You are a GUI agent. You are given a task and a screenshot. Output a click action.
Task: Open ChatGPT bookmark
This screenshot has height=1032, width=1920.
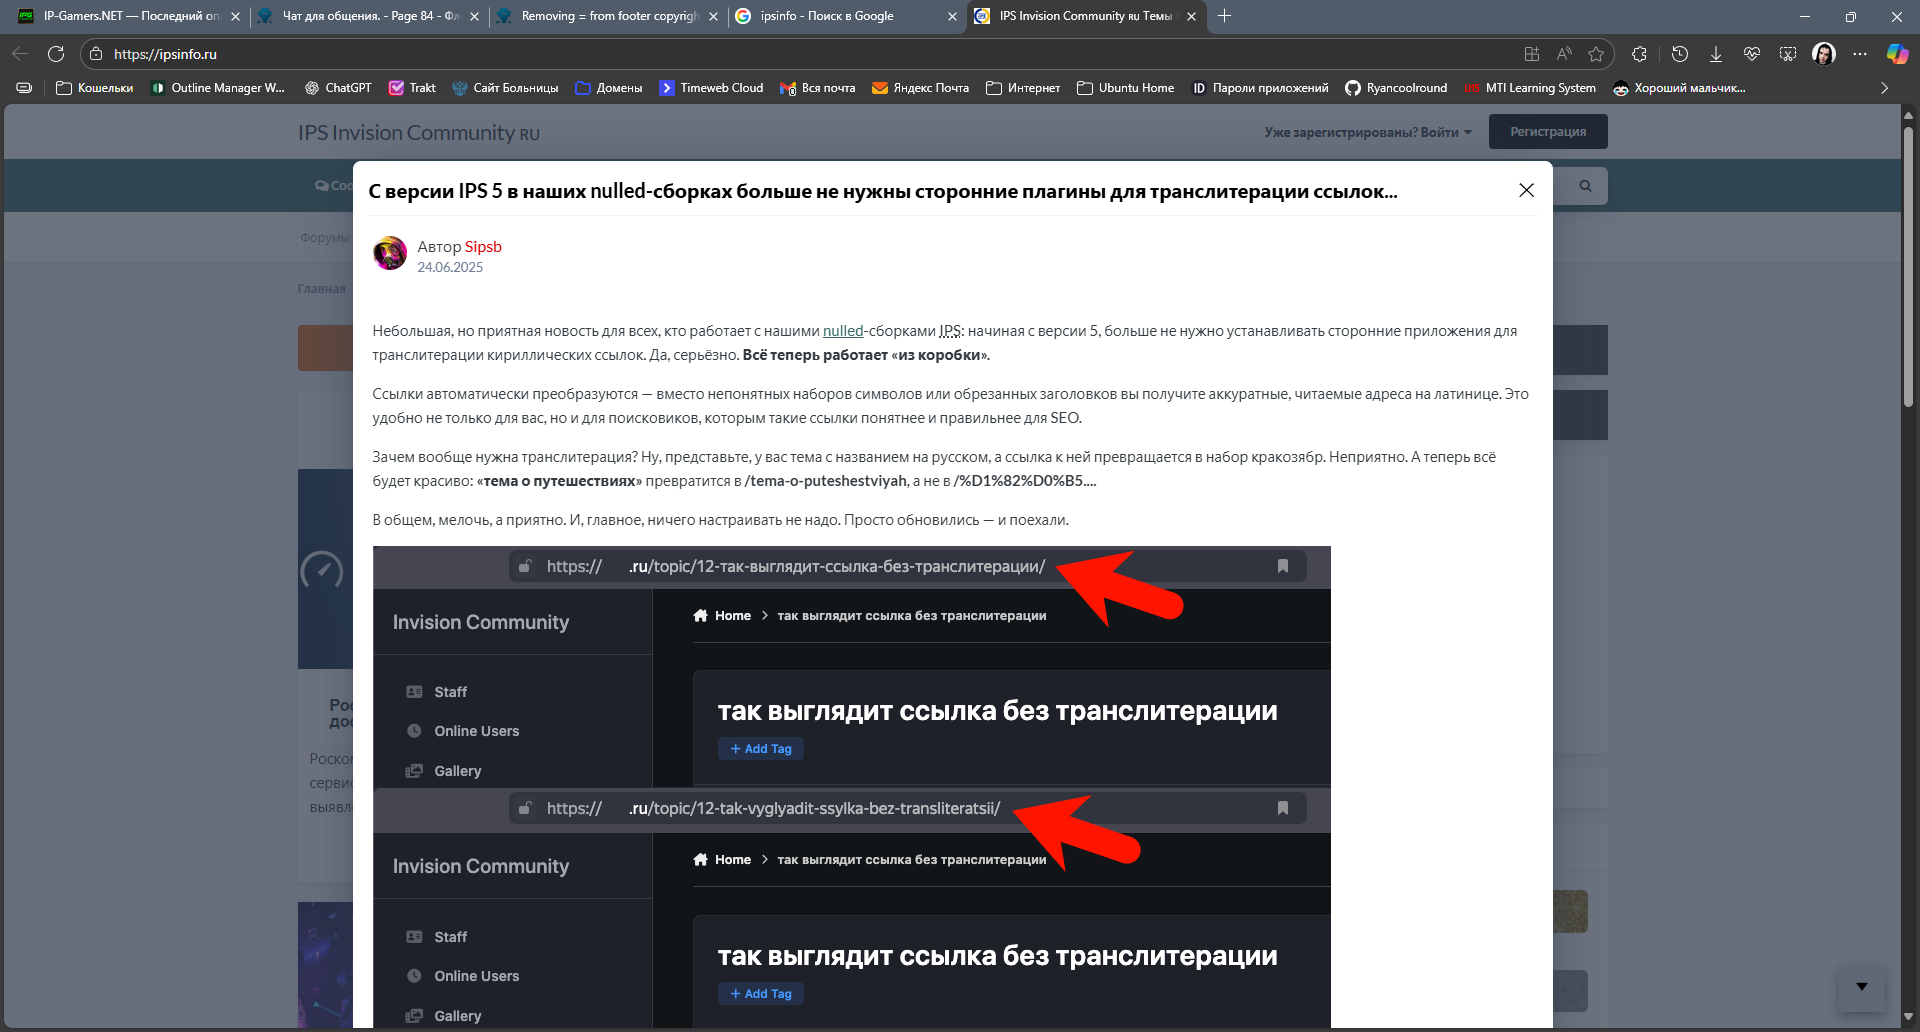338,88
